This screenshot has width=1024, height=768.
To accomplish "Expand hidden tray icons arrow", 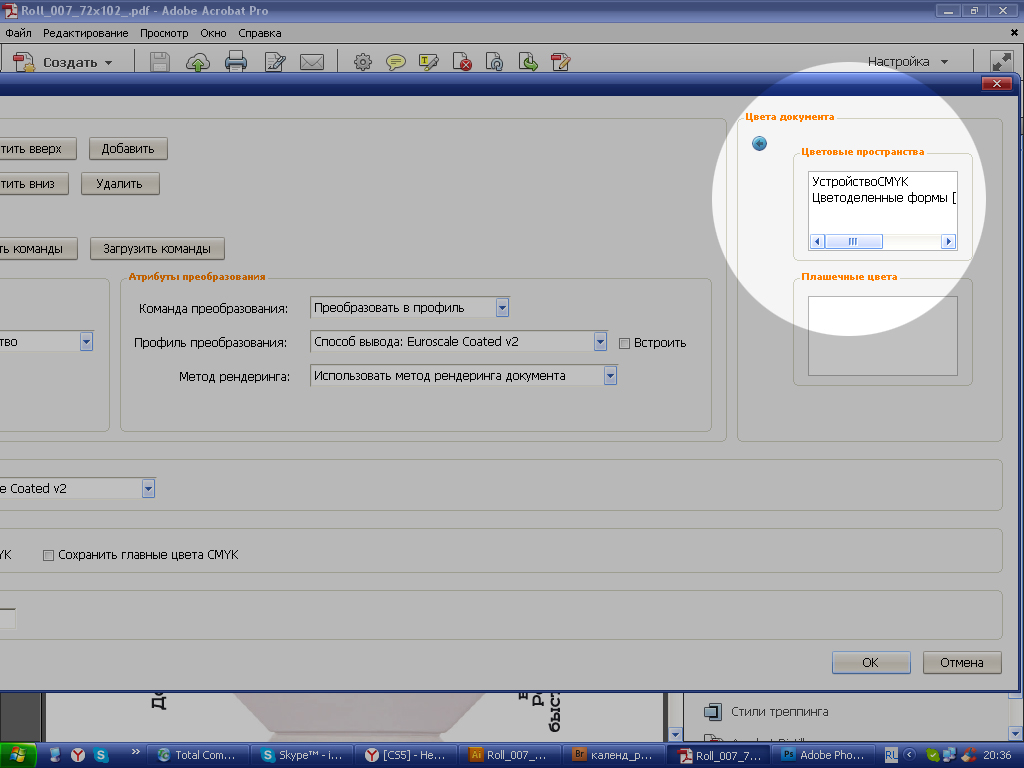I will point(909,754).
